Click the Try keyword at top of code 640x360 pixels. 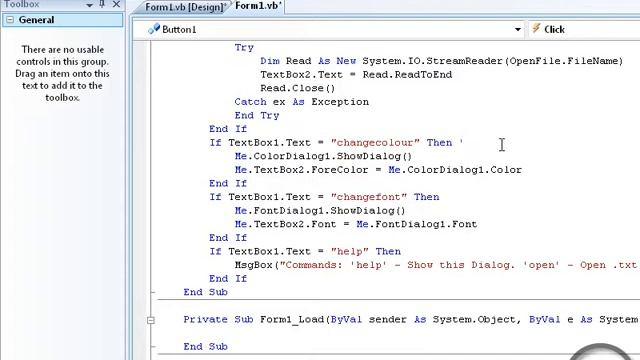pyautogui.click(x=244, y=48)
